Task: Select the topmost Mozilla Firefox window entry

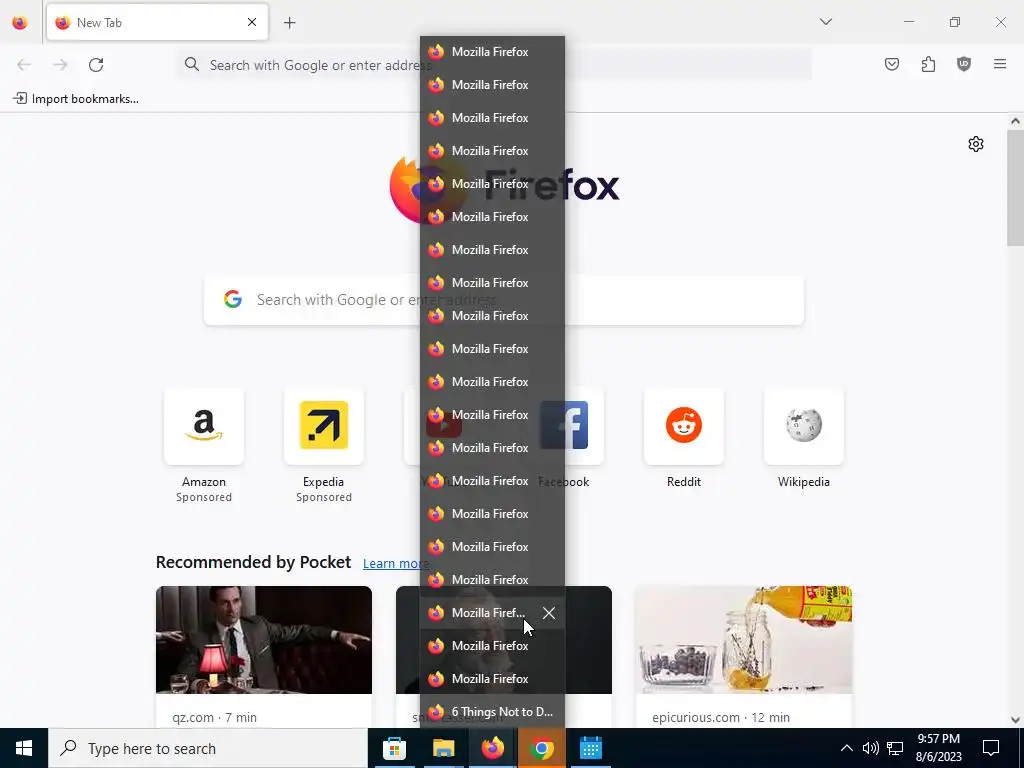Action: pos(492,52)
